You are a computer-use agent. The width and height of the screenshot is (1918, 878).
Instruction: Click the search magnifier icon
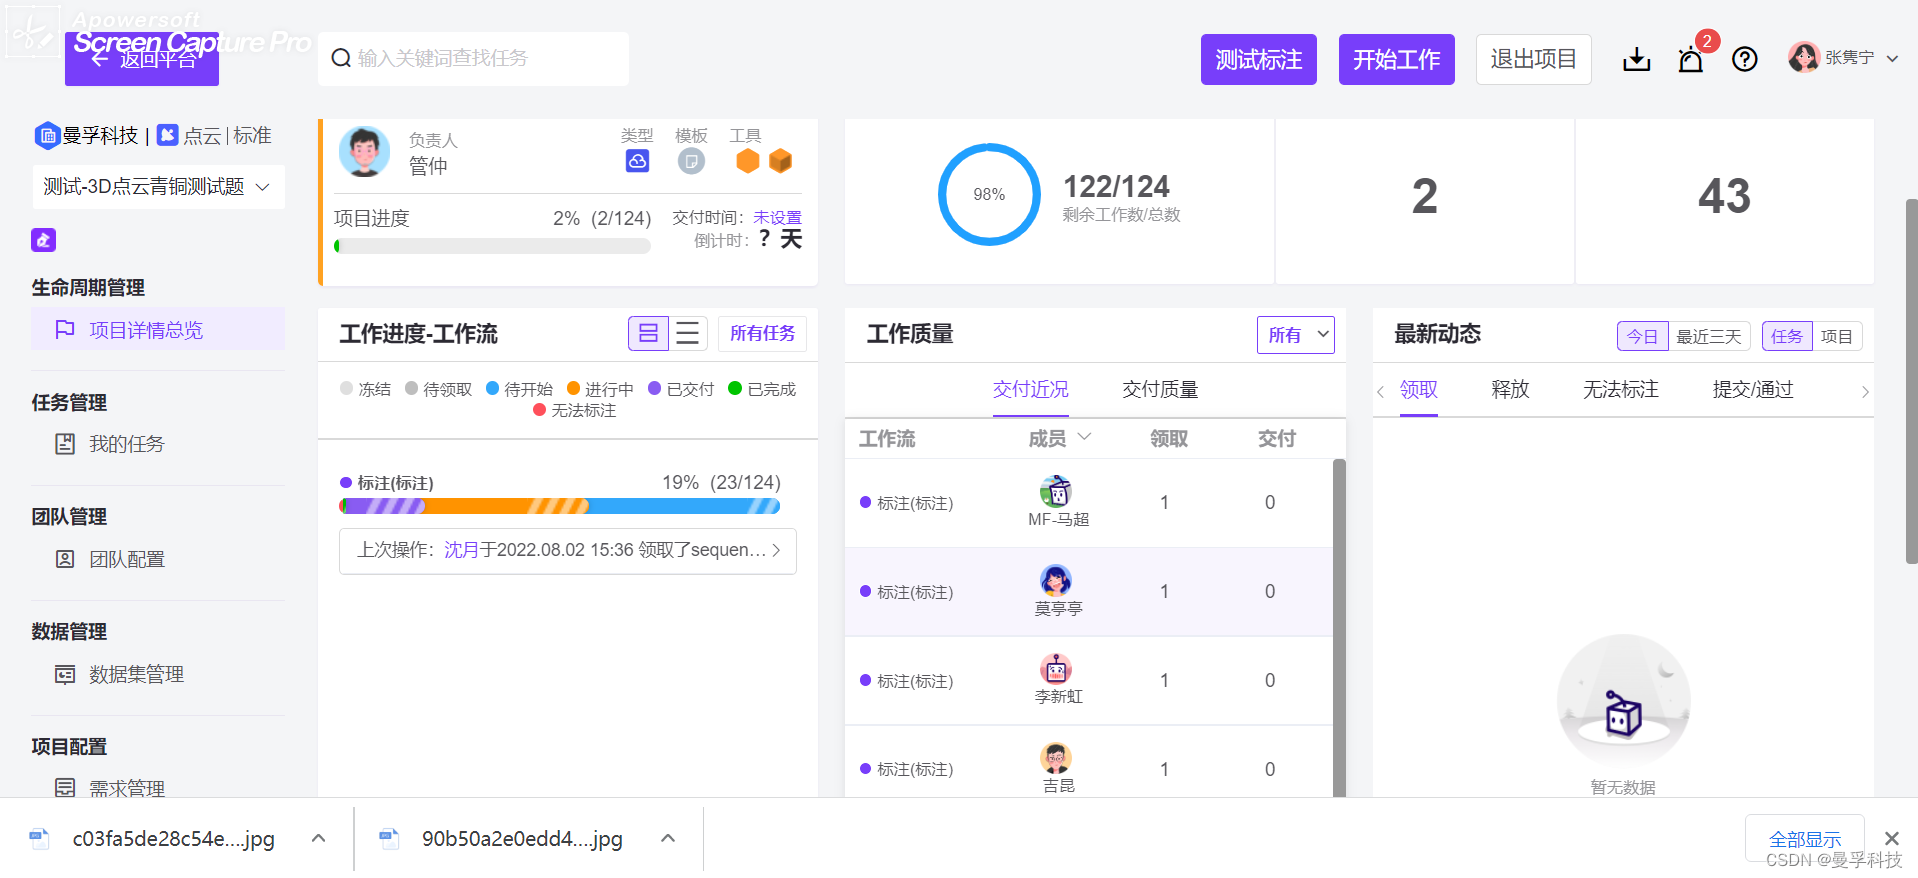(x=341, y=58)
